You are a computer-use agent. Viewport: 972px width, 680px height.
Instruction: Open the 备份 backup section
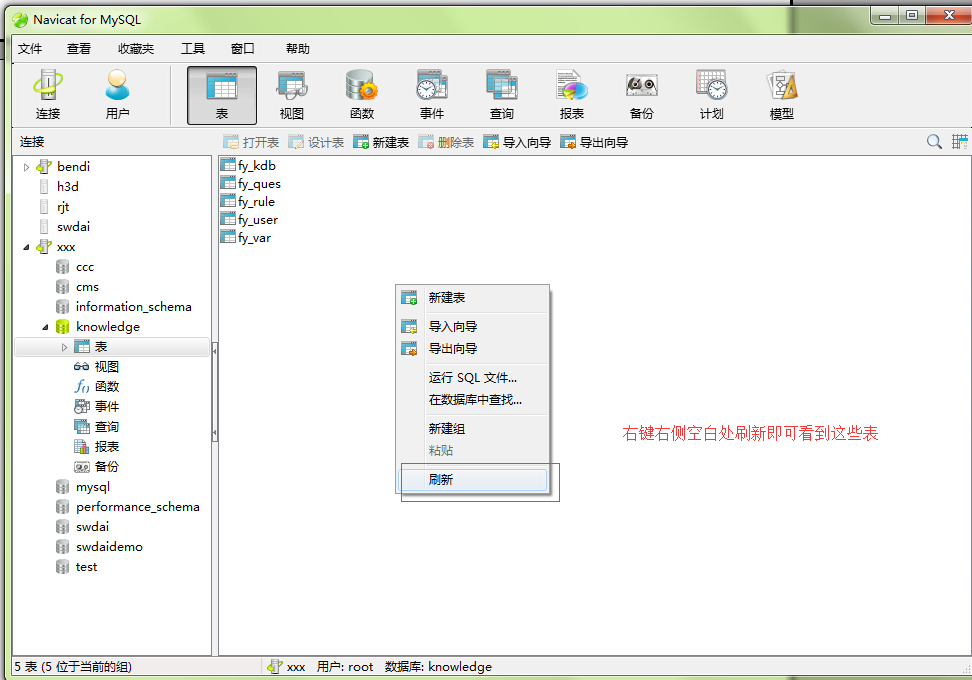tap(642, 95)
